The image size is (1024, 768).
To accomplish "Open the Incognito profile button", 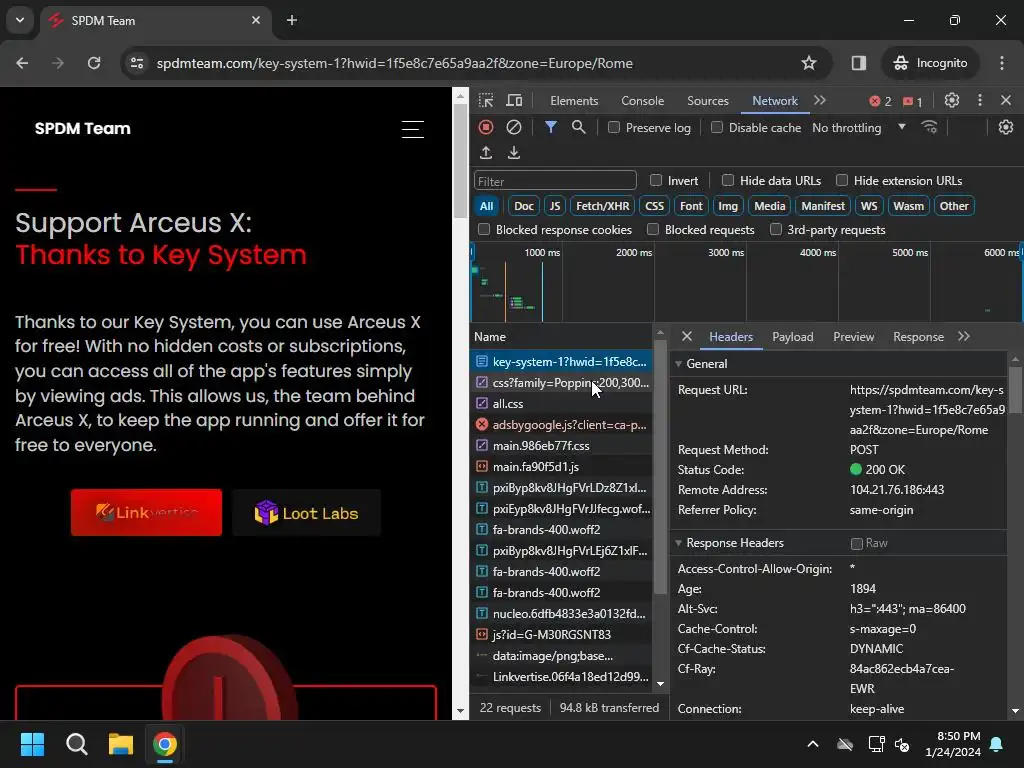I will tap(931, 63).
